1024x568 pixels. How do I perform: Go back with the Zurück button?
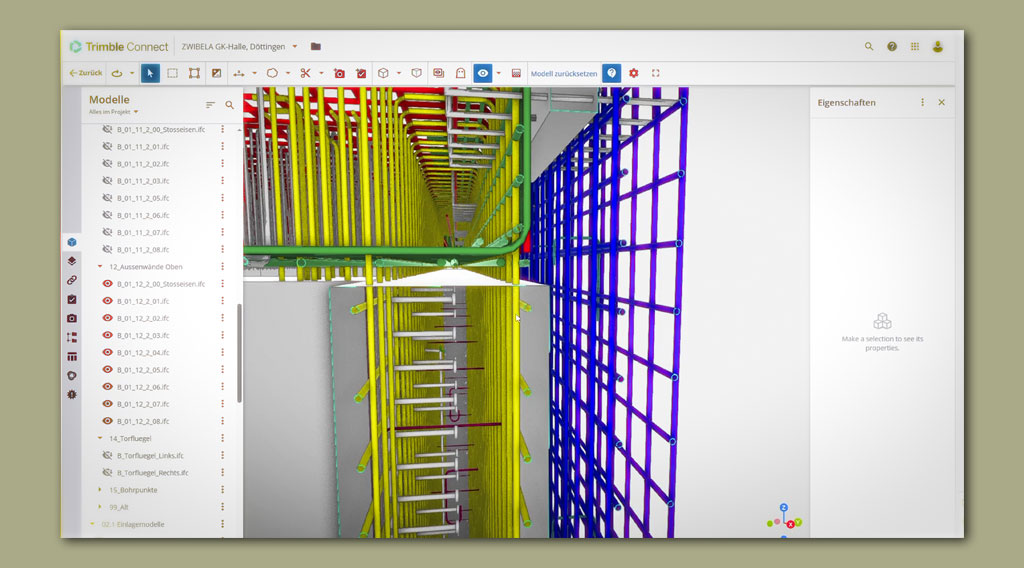coord(86,73)
